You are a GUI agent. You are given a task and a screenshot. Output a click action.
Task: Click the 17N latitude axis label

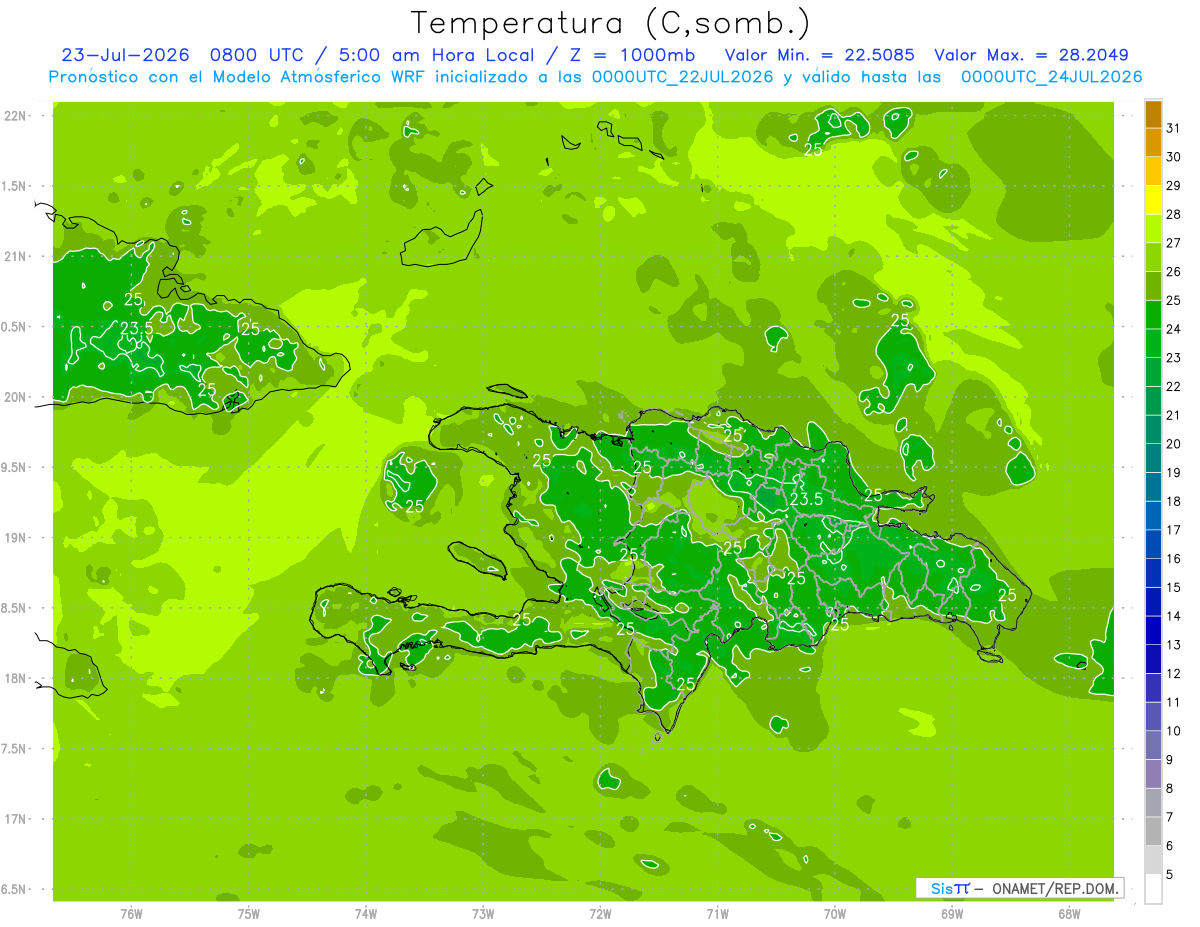click(x=15, y=819)
